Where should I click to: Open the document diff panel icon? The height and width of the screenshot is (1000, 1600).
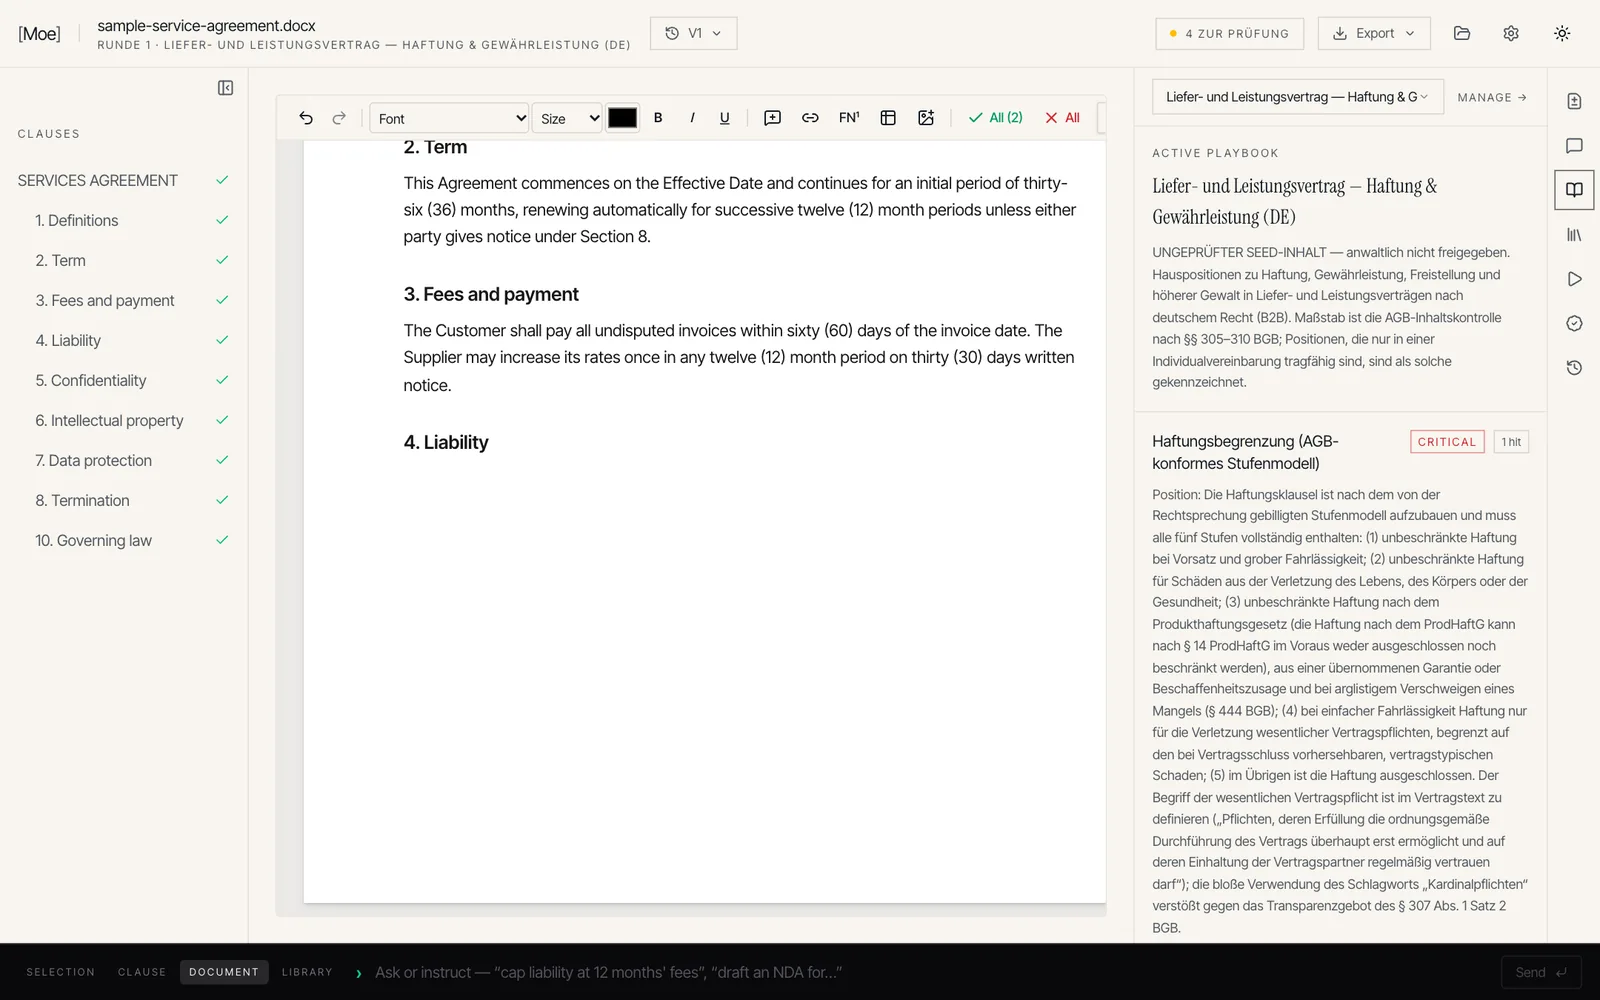[x=1574, y=101]
